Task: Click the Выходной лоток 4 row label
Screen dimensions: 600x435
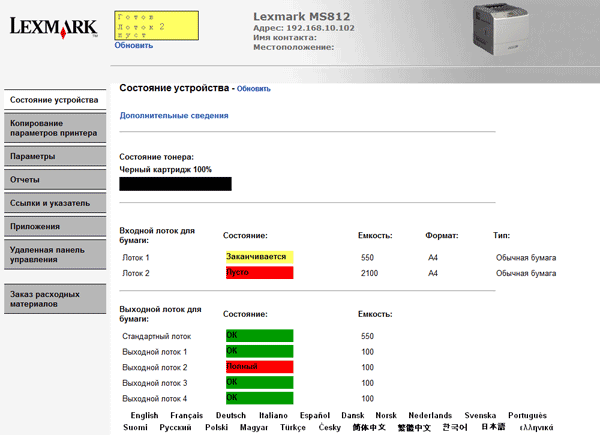Action: coord(155,399)
